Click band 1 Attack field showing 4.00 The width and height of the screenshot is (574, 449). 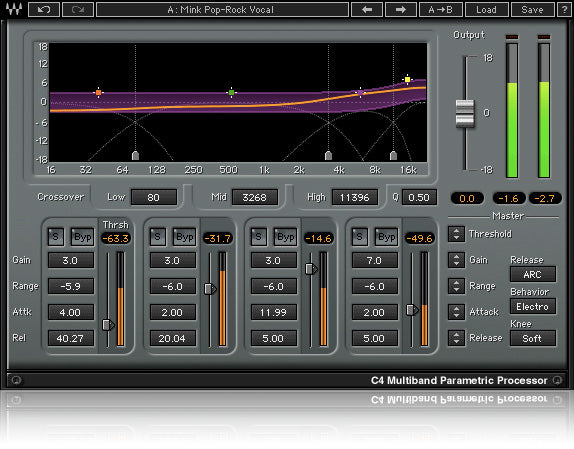(x=71, y=313)
